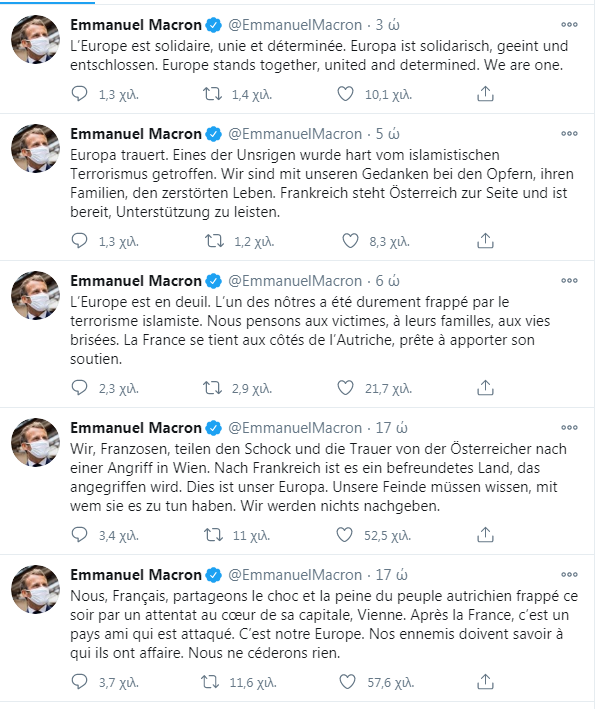Open more options on the 5 ώ tweet
Viewport: 599px width, 709px height.
(569, 133)
